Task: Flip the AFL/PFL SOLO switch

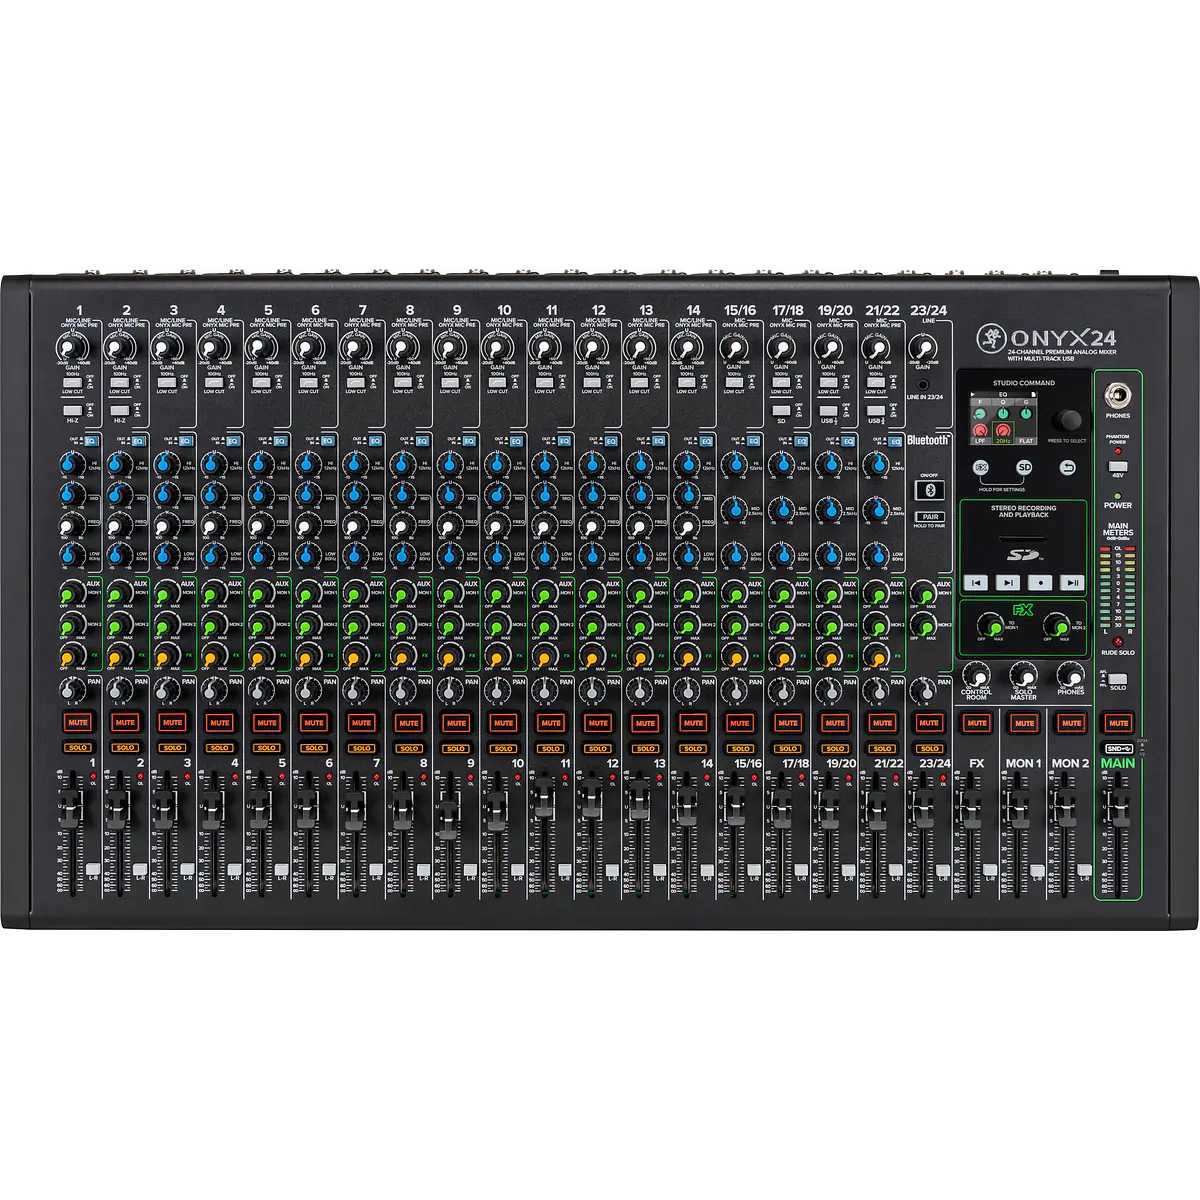Action: coord(1117,679)
